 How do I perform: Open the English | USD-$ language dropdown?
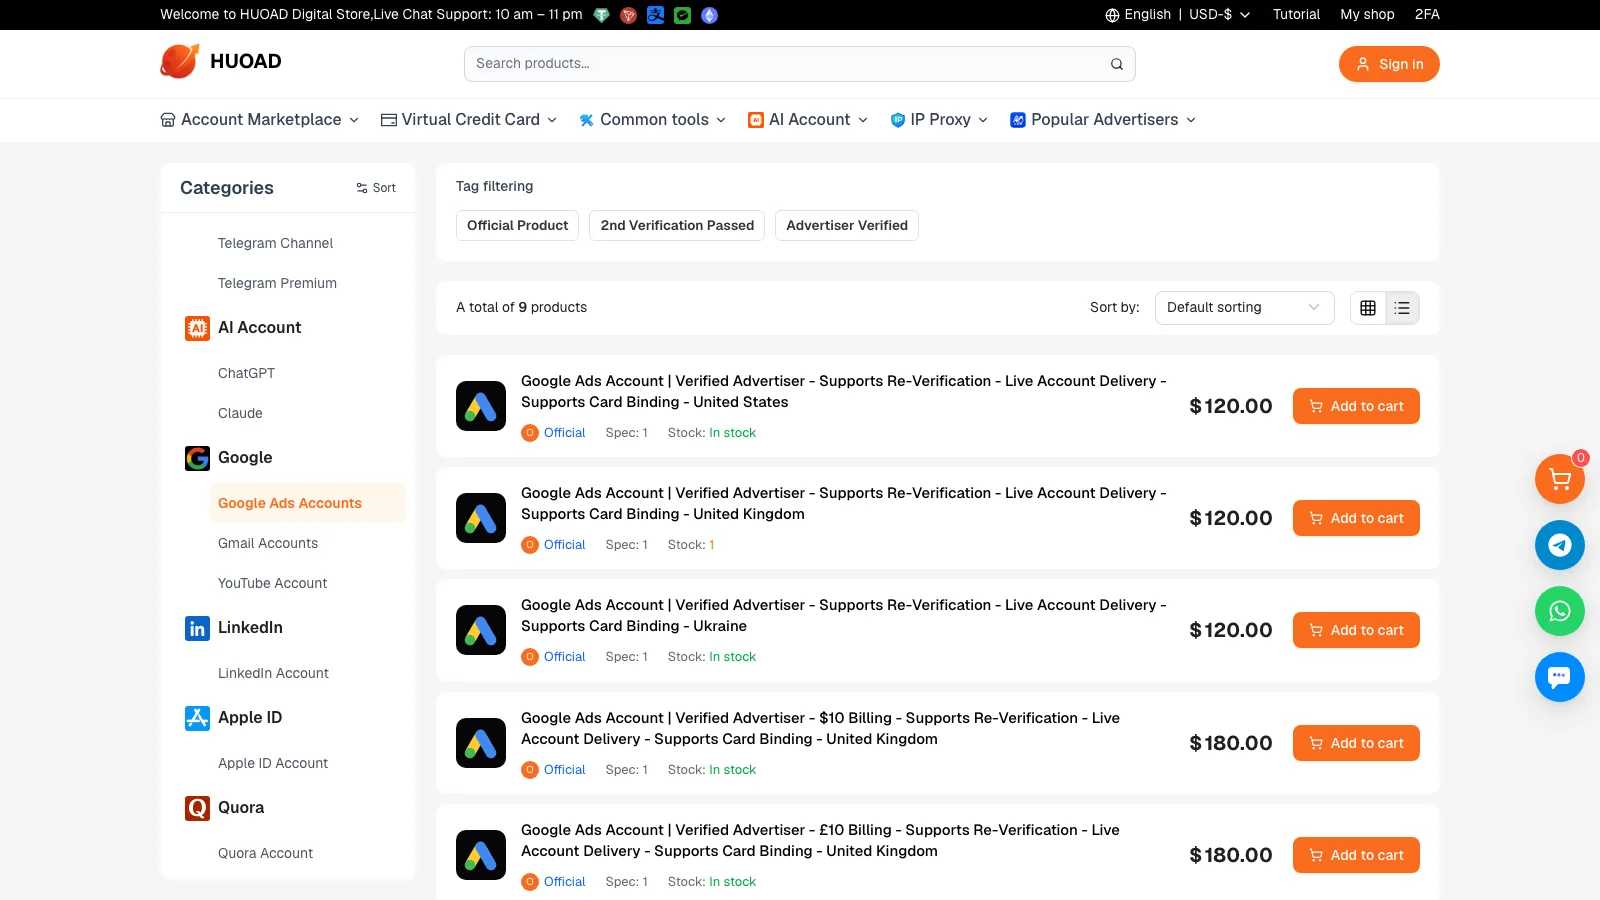(x=1177, y=15)
